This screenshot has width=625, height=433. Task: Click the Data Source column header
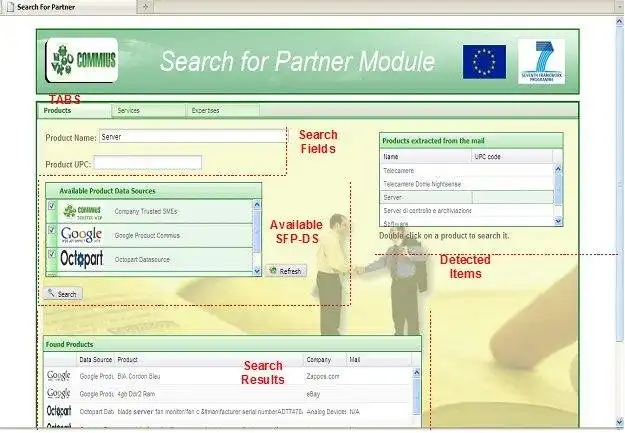tap(95, 360)
